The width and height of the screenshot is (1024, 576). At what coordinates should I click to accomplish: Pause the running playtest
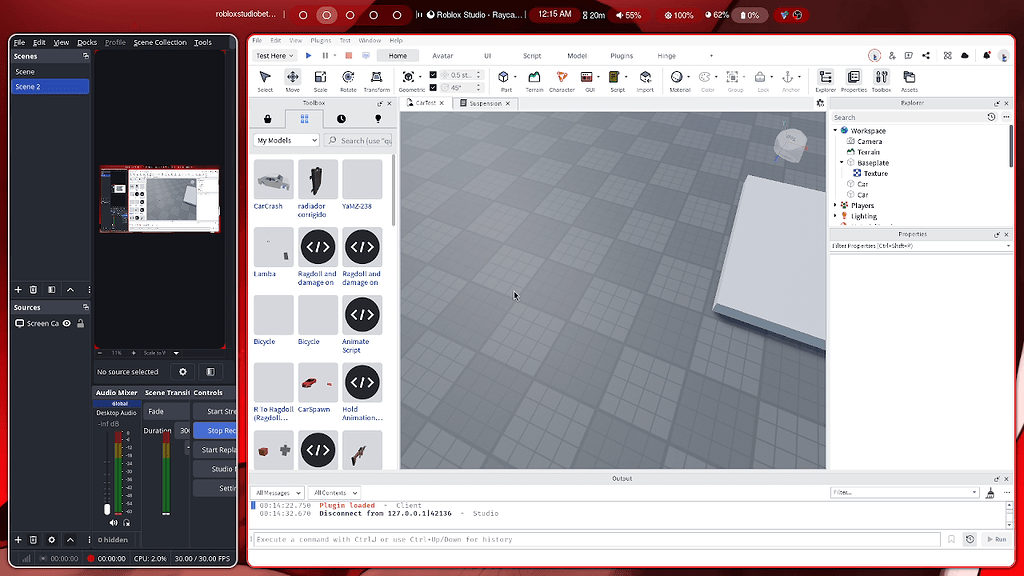[325, 56]
